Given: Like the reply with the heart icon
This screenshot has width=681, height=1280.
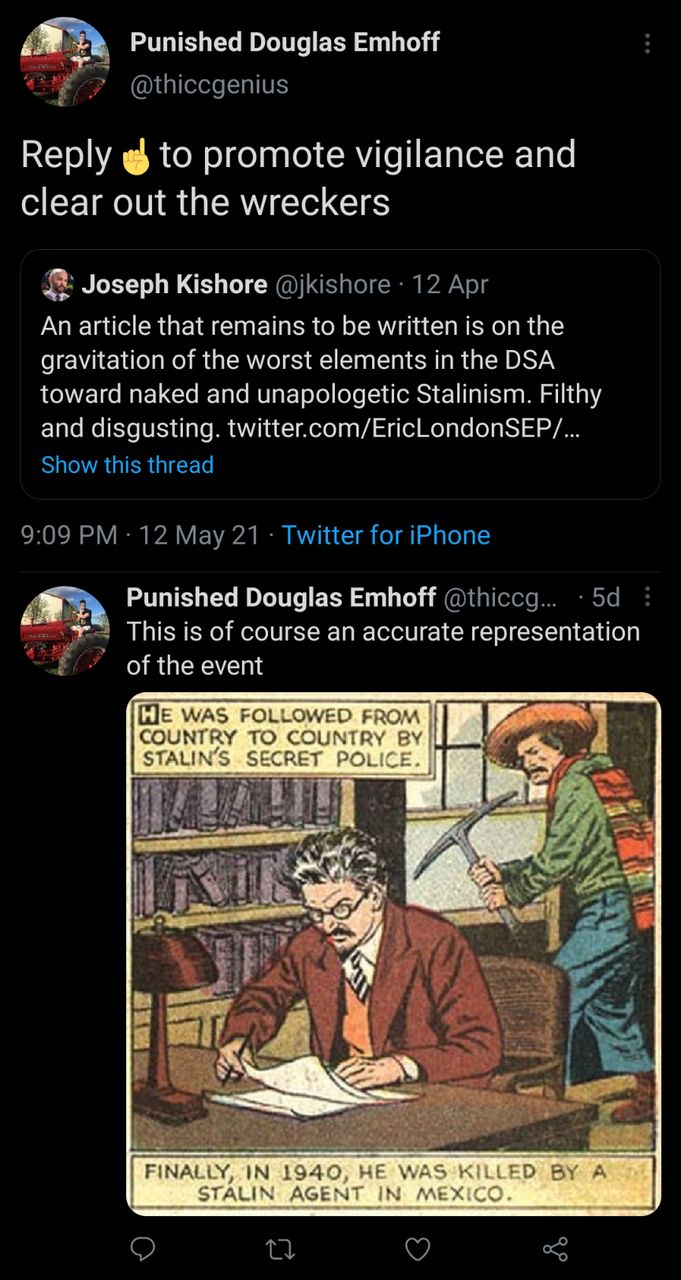Looking at the screenshot, I should (x=417, y=1247).
